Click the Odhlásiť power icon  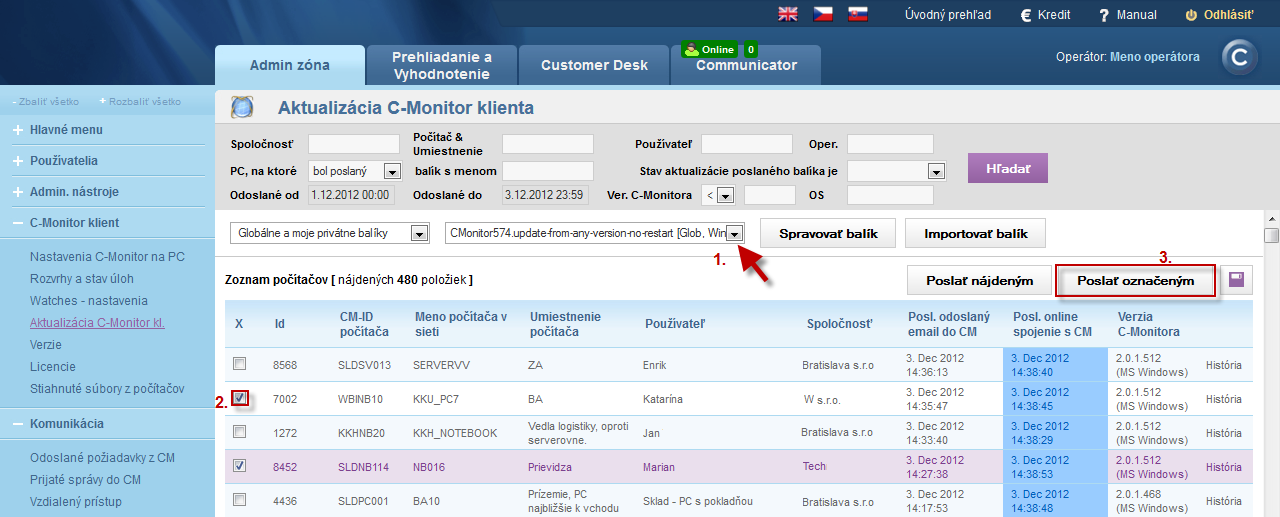tap(1190, 15)
